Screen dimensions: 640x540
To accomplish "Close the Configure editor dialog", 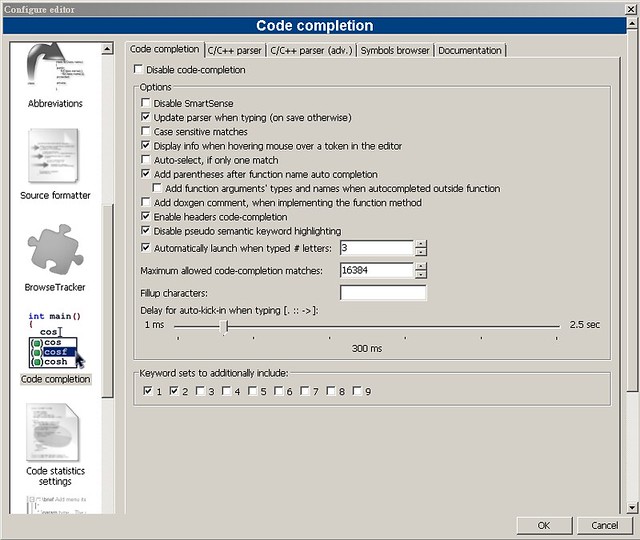I will click(x=631, y=9).
